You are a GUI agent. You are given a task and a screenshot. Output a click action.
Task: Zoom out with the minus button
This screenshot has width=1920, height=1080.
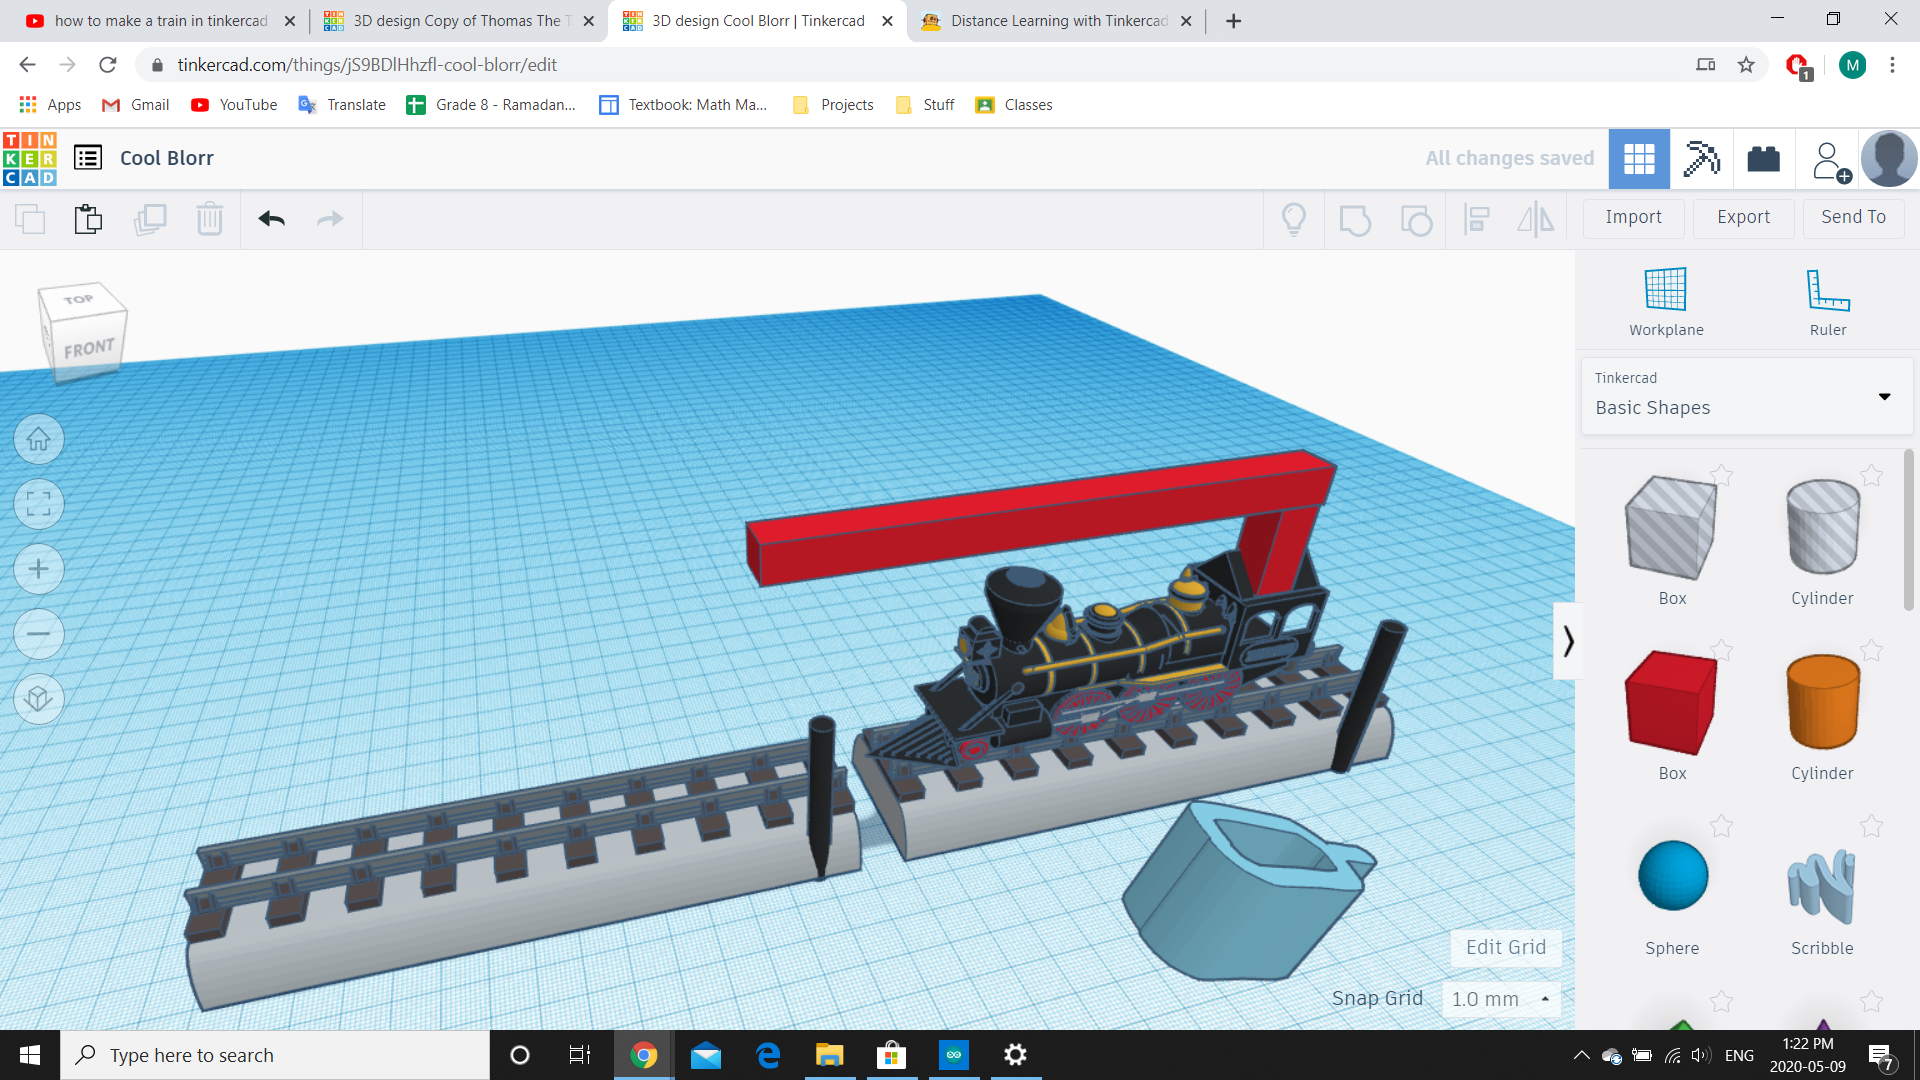point(39,634)
